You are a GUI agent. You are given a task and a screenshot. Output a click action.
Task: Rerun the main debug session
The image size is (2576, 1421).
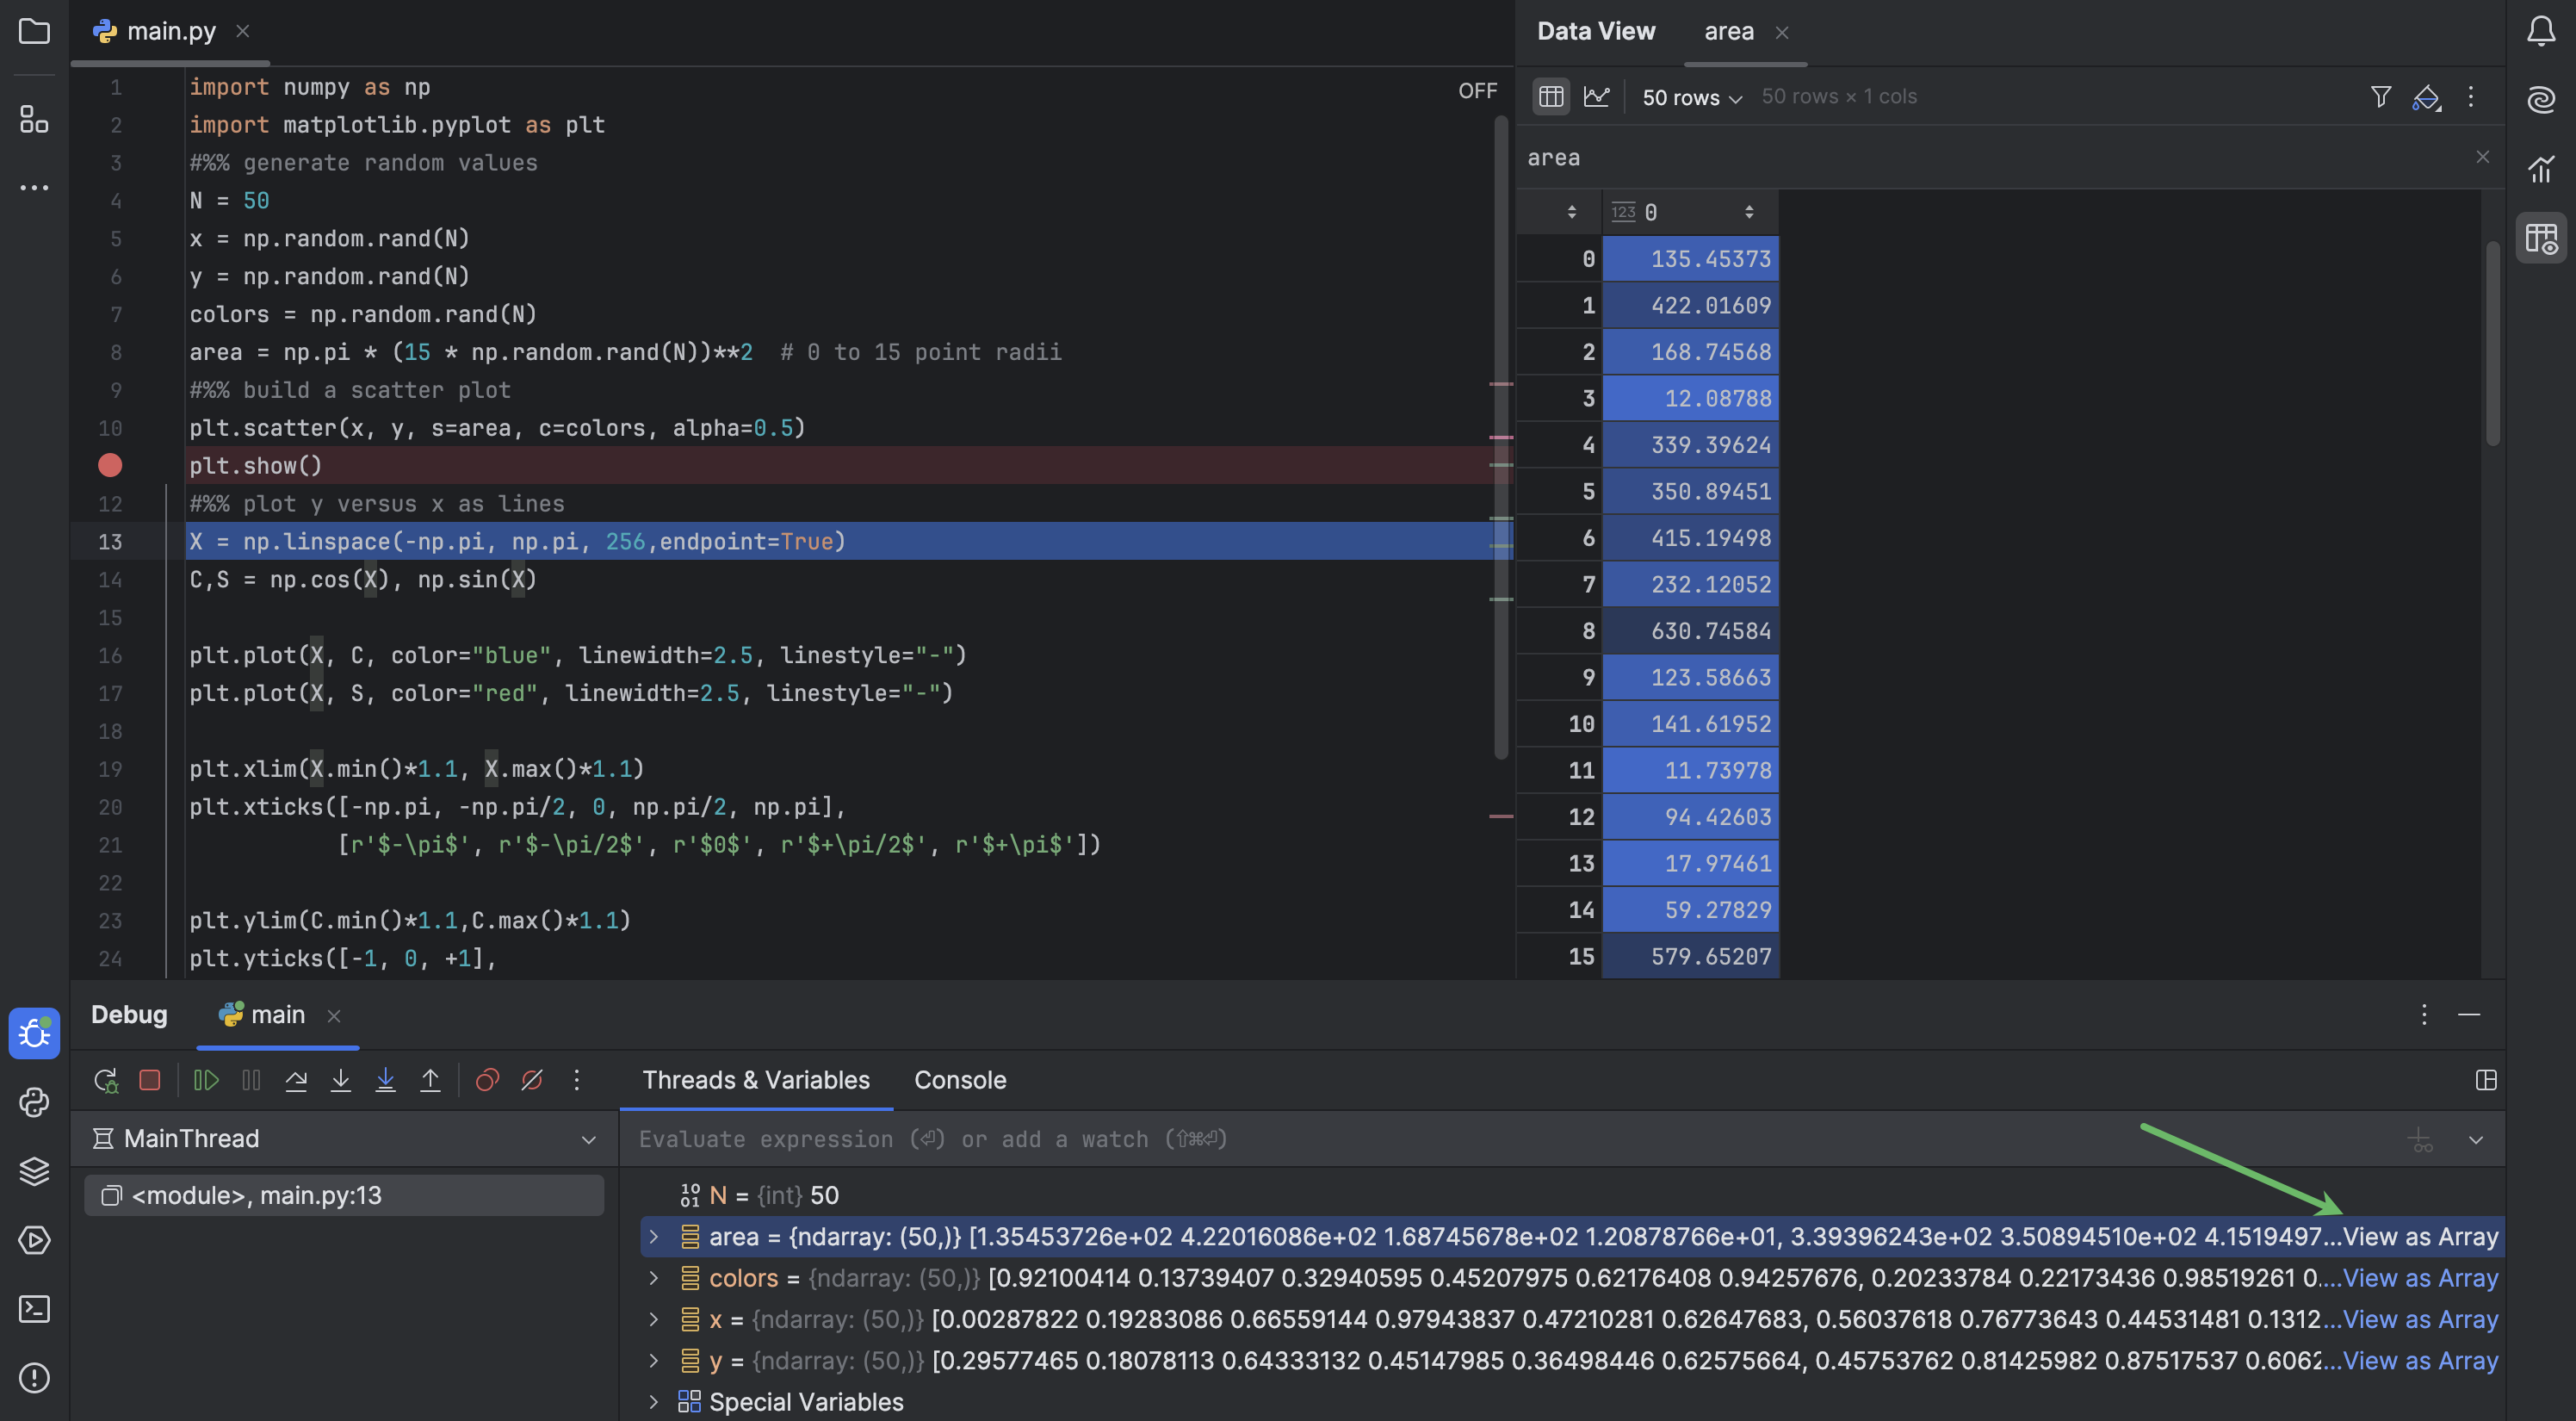[106, 1080]
